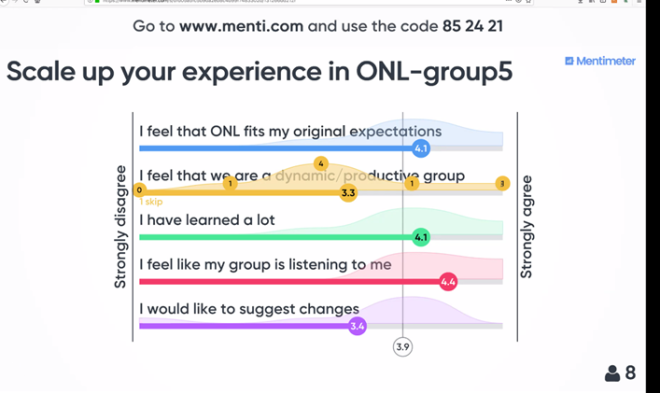The width and height of the screenshot is (660, 393).
Task: Click the 'Strongly agree' axis label
Action: point(526,227)
